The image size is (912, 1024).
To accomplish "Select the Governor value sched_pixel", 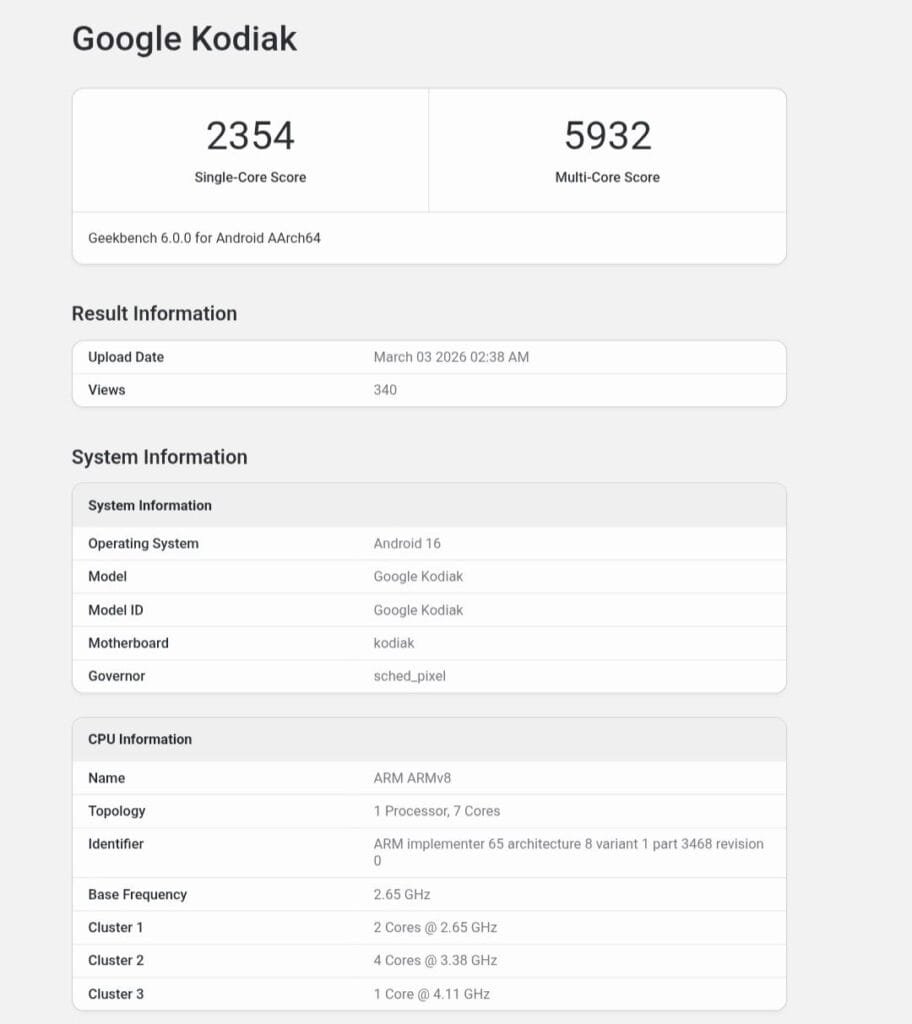I will pyautogui.click(x=410, y=676).
